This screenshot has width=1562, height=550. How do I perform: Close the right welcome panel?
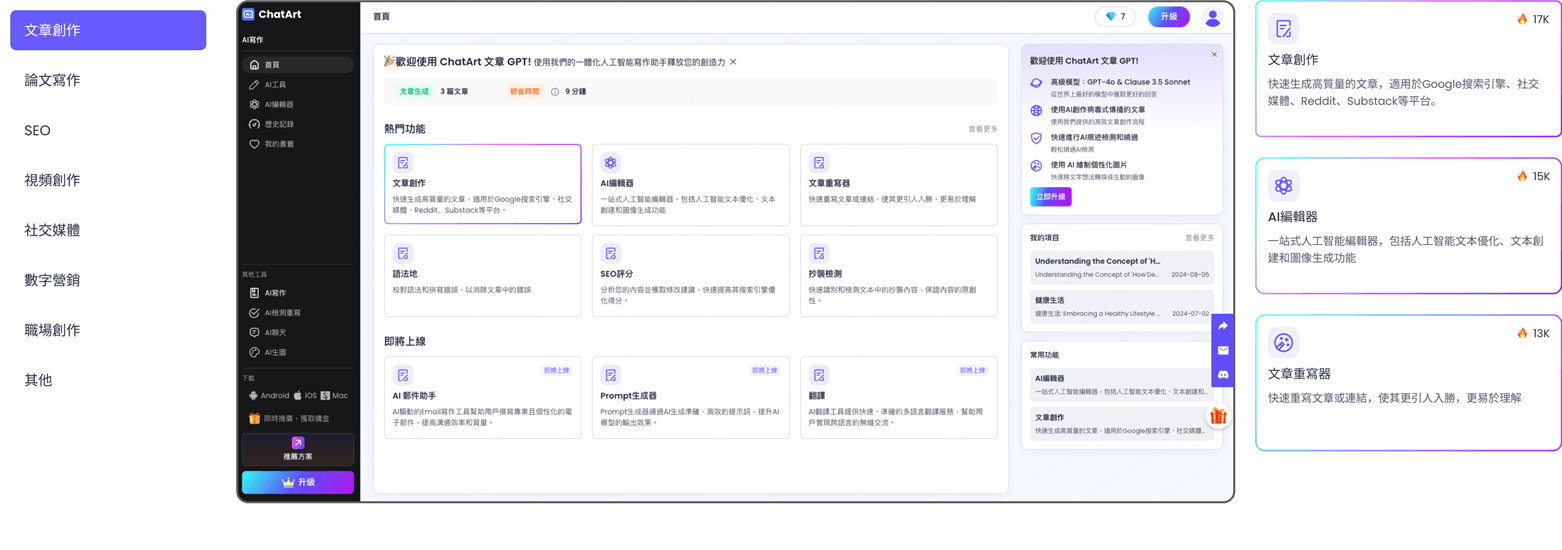1214,54
